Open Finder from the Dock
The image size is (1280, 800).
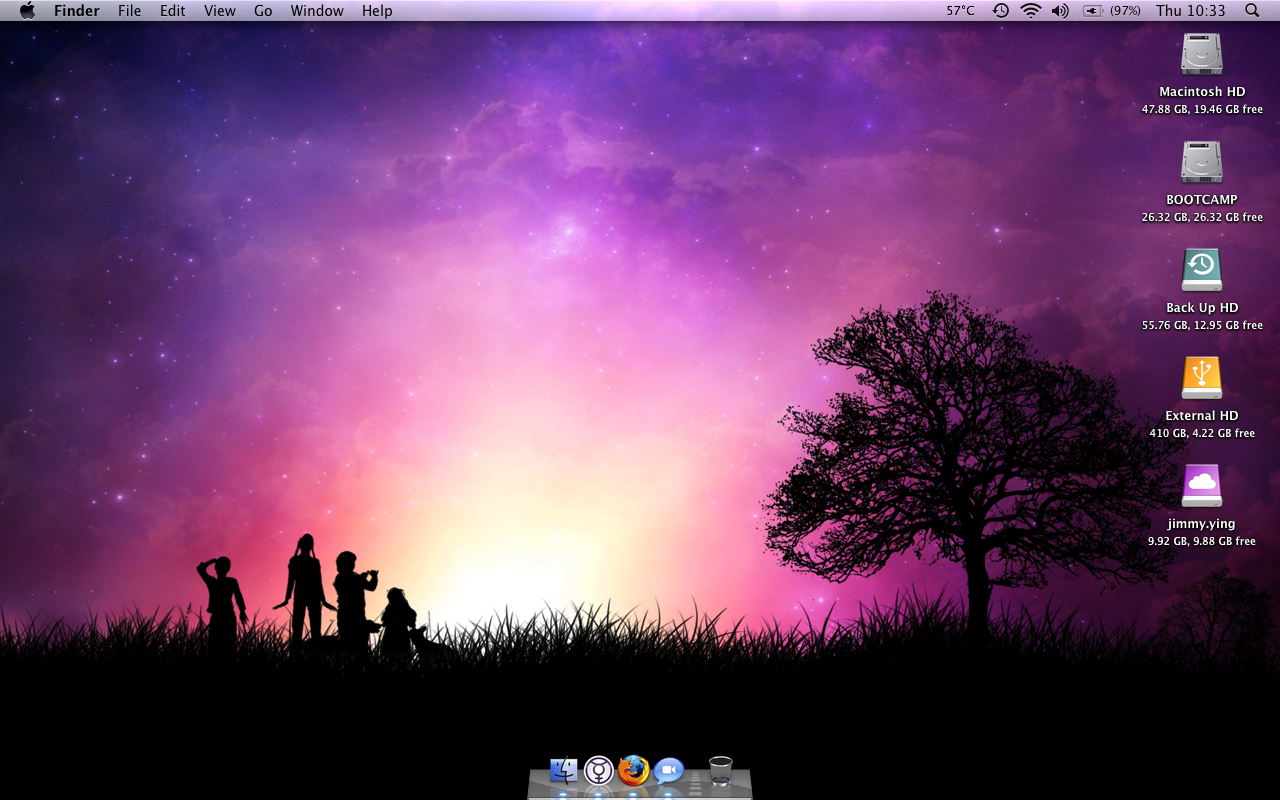coord(564,771)
